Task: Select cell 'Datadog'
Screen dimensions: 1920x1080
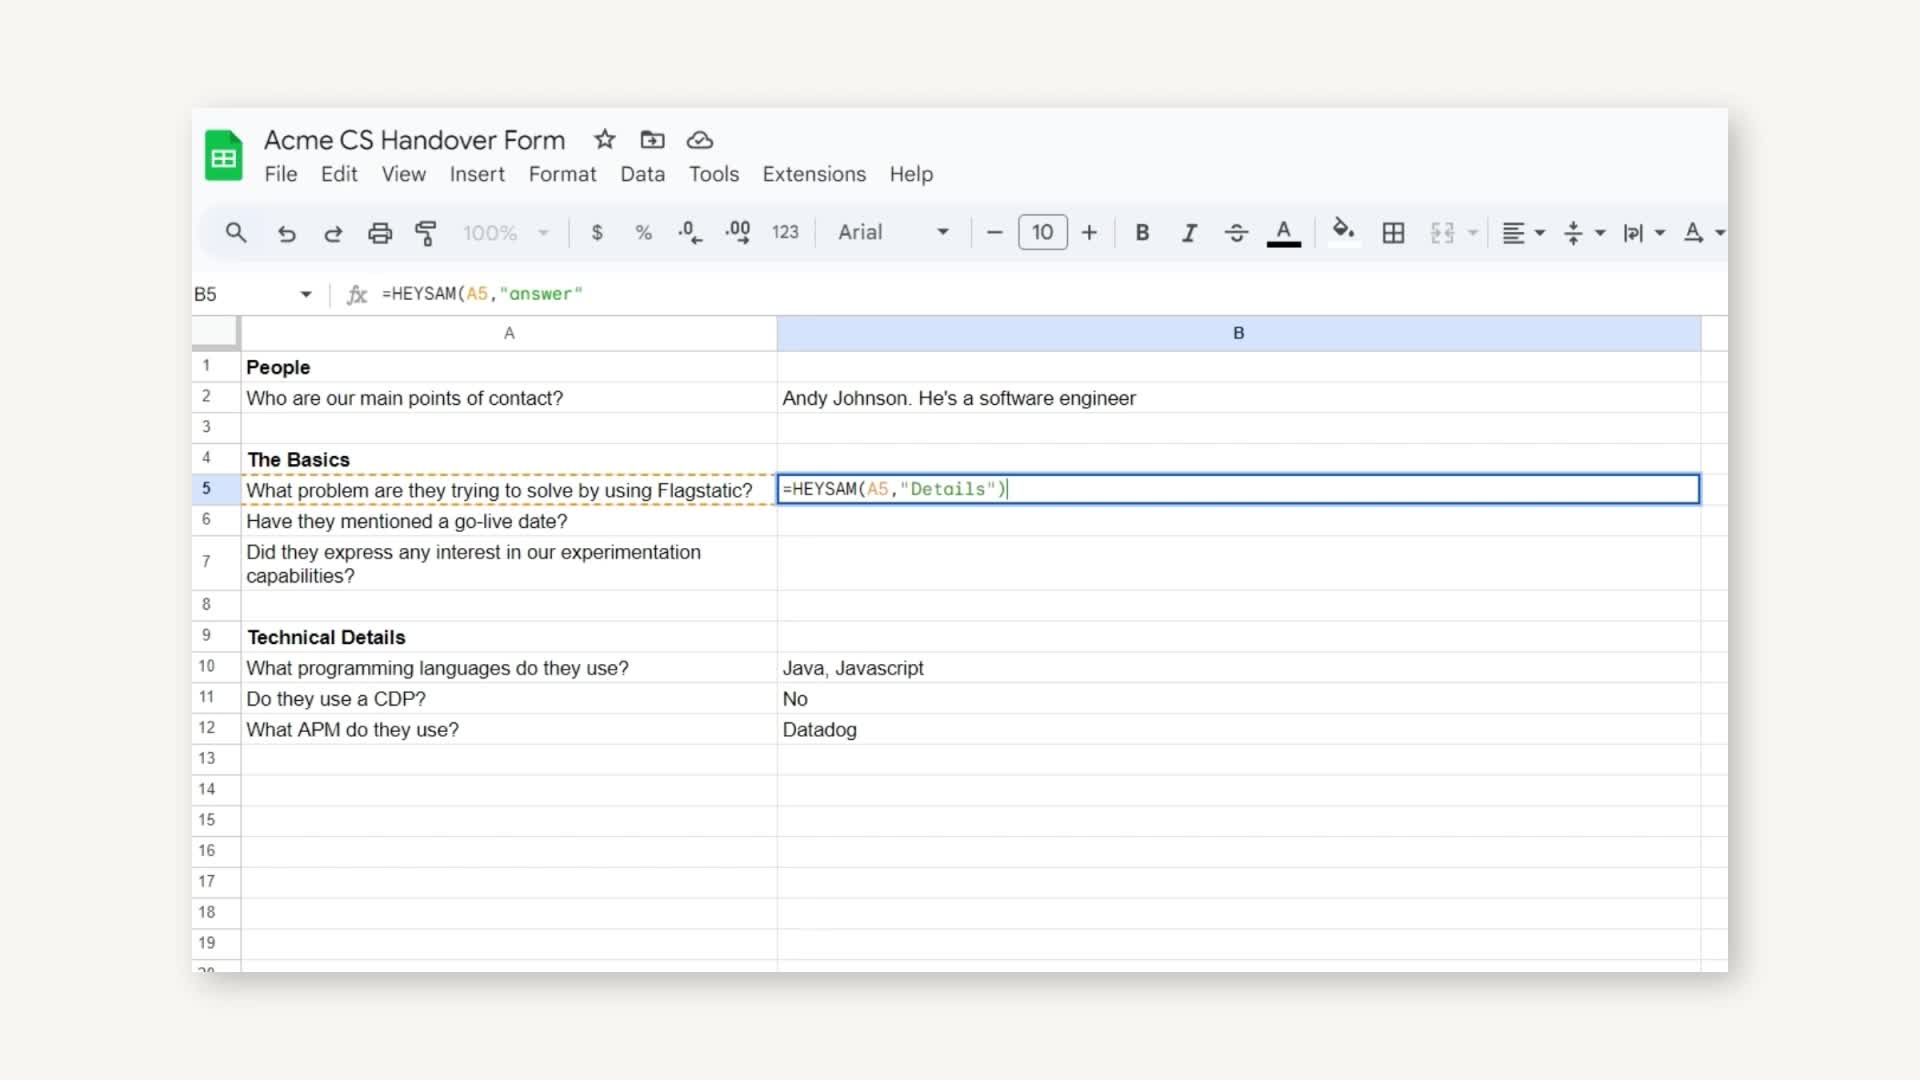Action: point(1238,730)
